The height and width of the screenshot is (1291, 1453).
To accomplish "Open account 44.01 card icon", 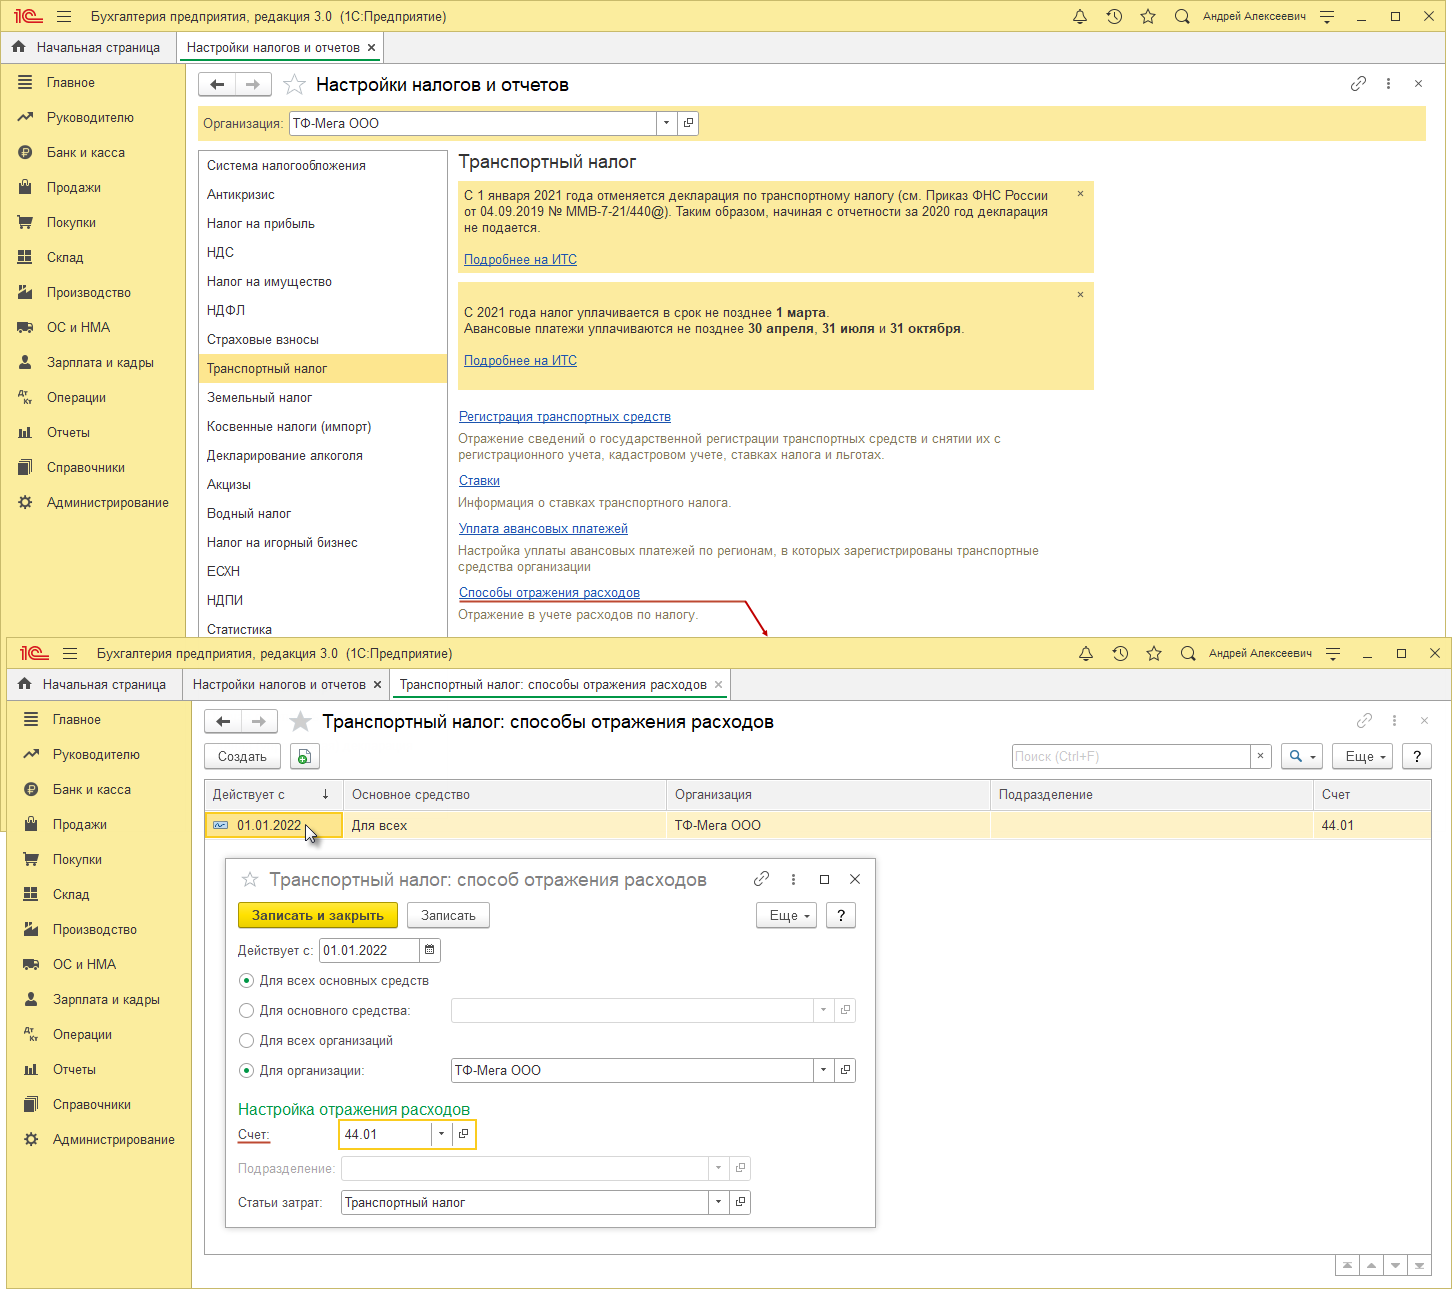I will tap(463, 1134).
